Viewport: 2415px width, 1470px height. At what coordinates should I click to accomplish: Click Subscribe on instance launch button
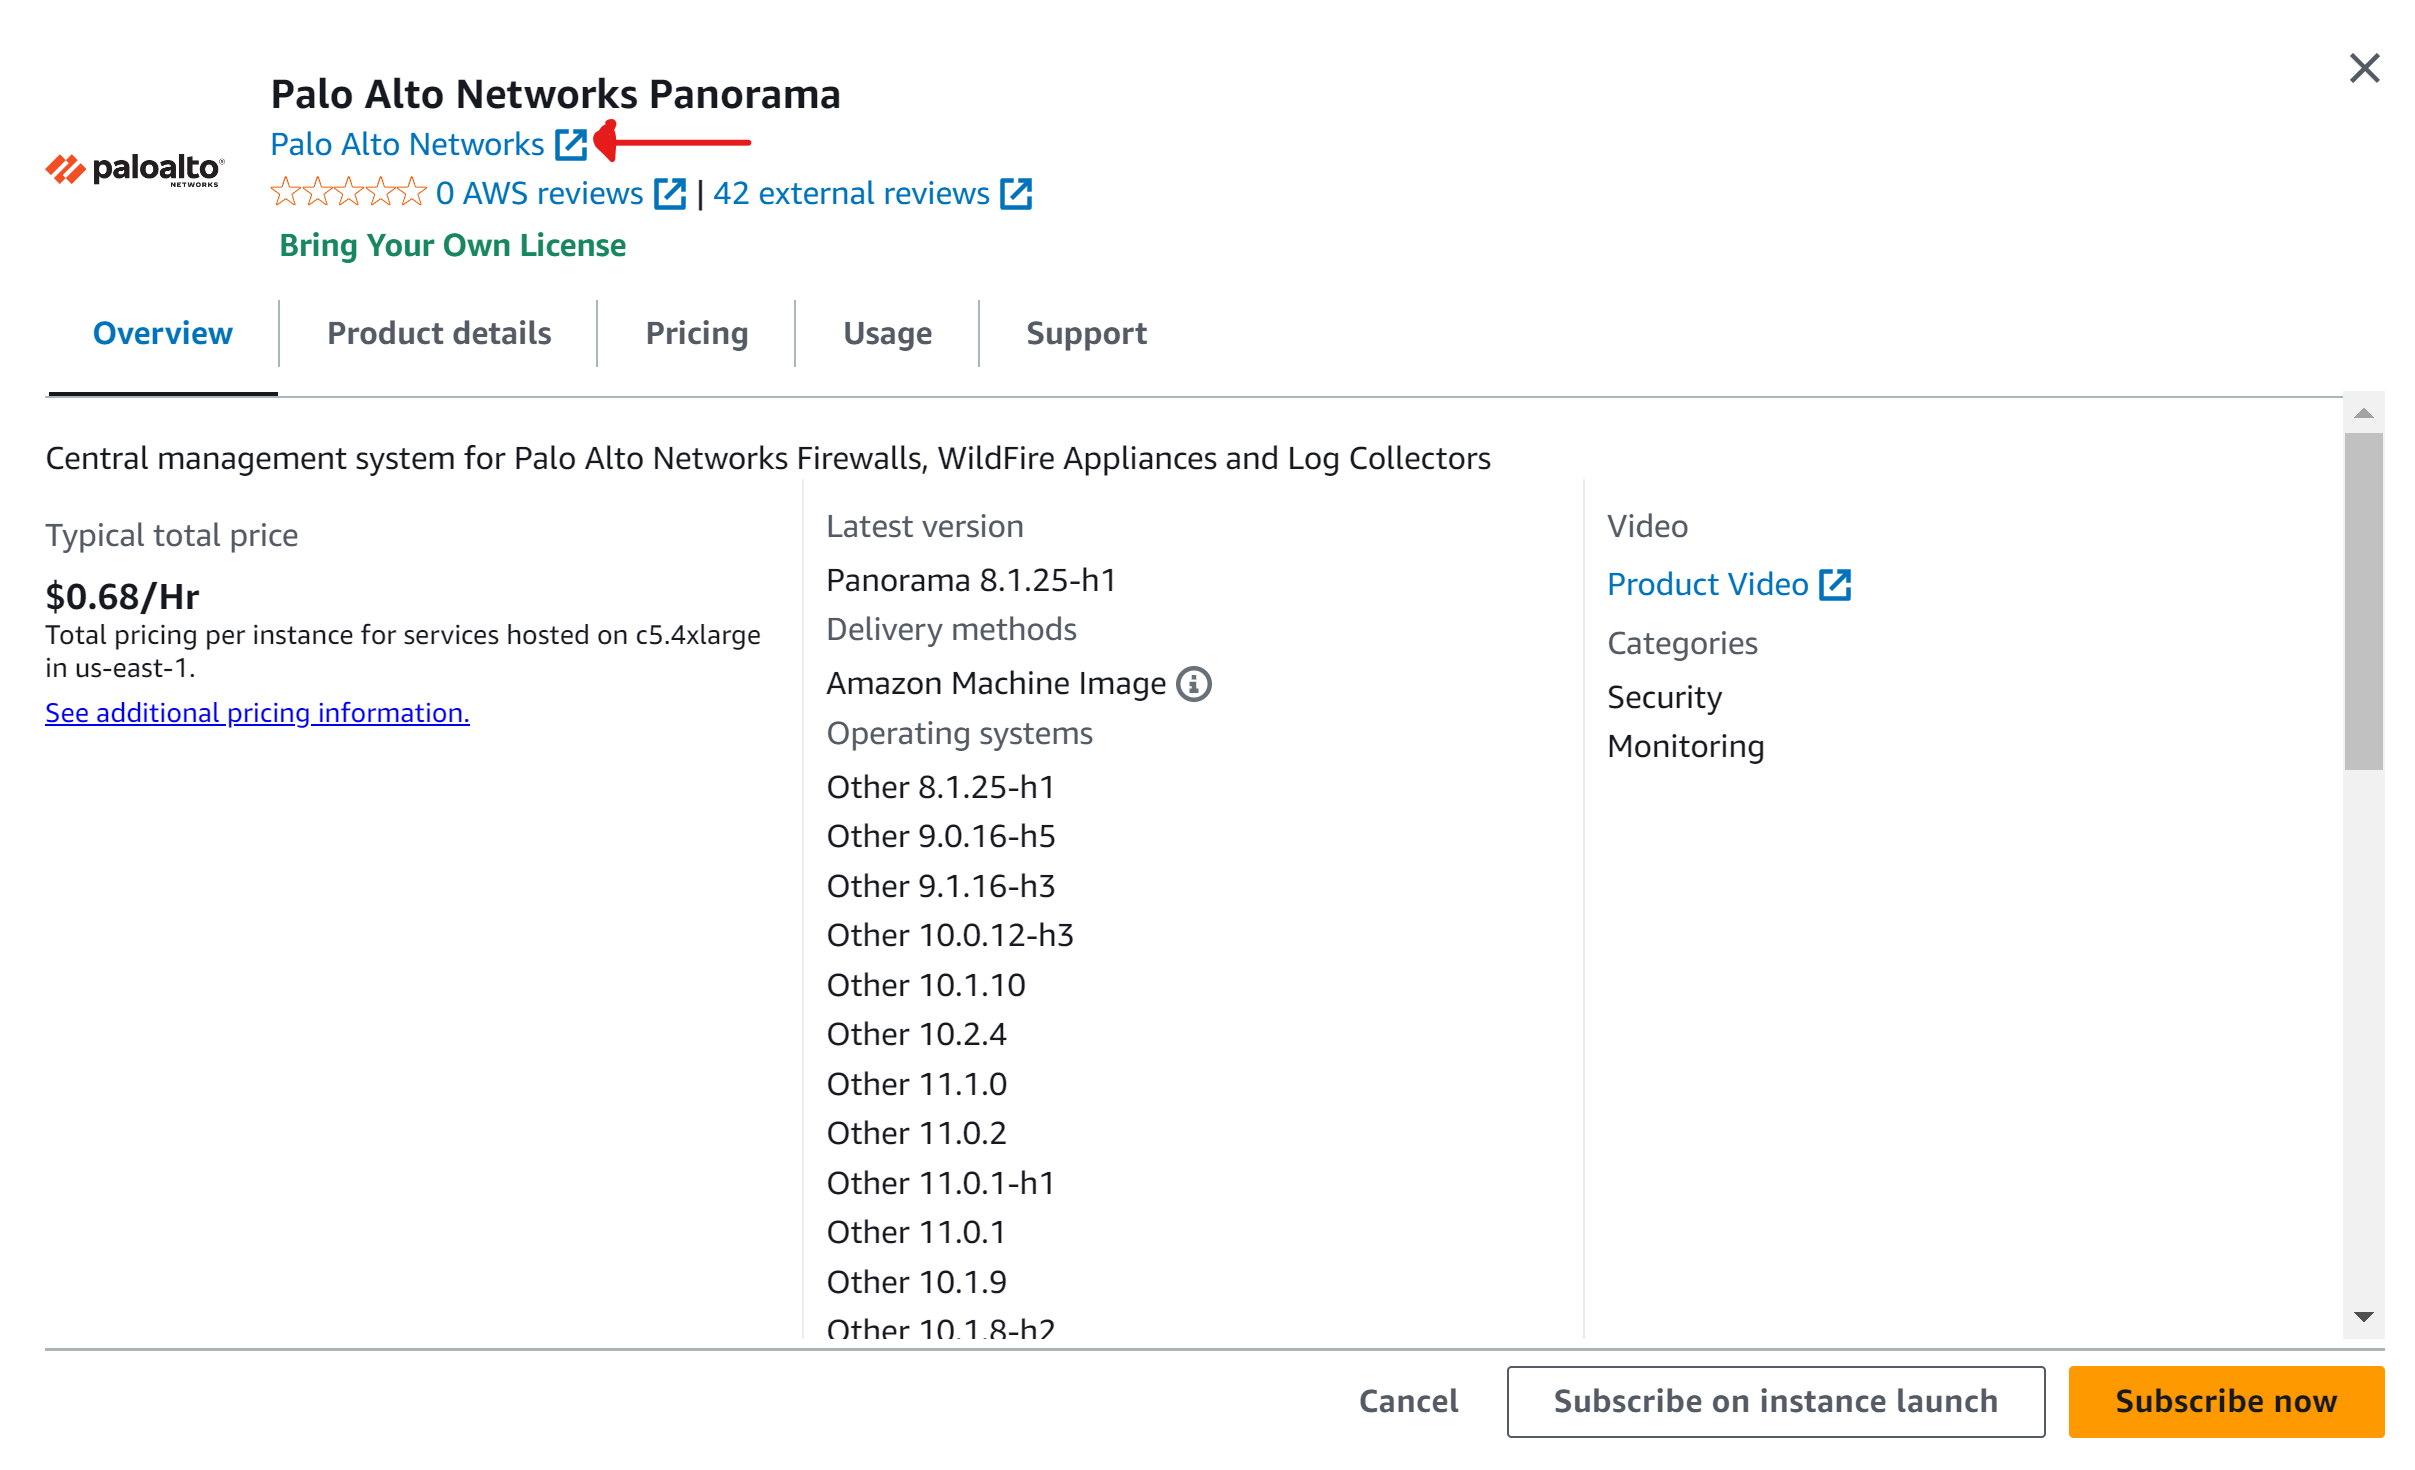[1775, 1401]
